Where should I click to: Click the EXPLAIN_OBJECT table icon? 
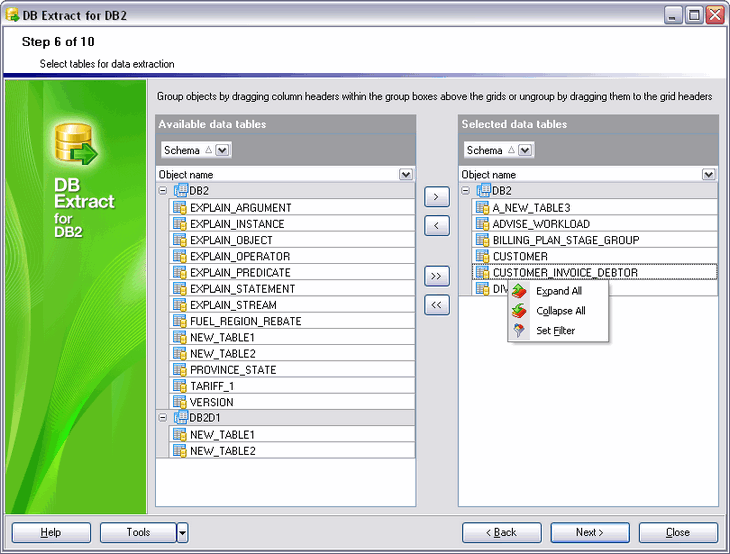(180, 240)
